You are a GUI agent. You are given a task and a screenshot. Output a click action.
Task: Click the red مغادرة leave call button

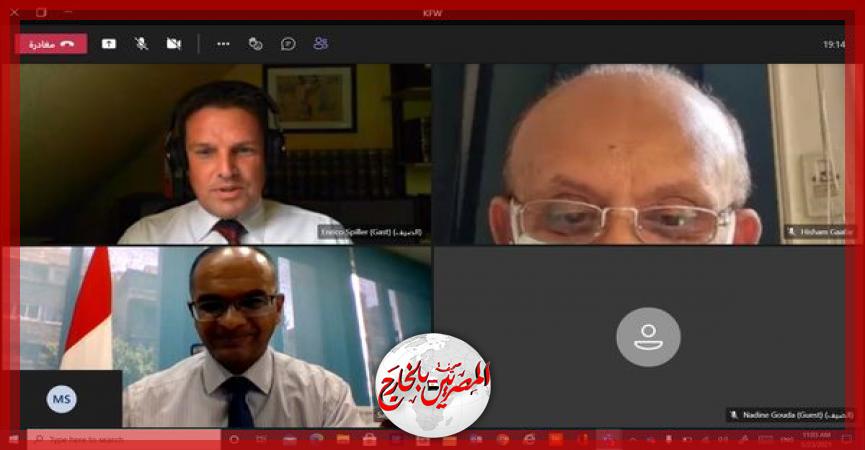(51, 44)
